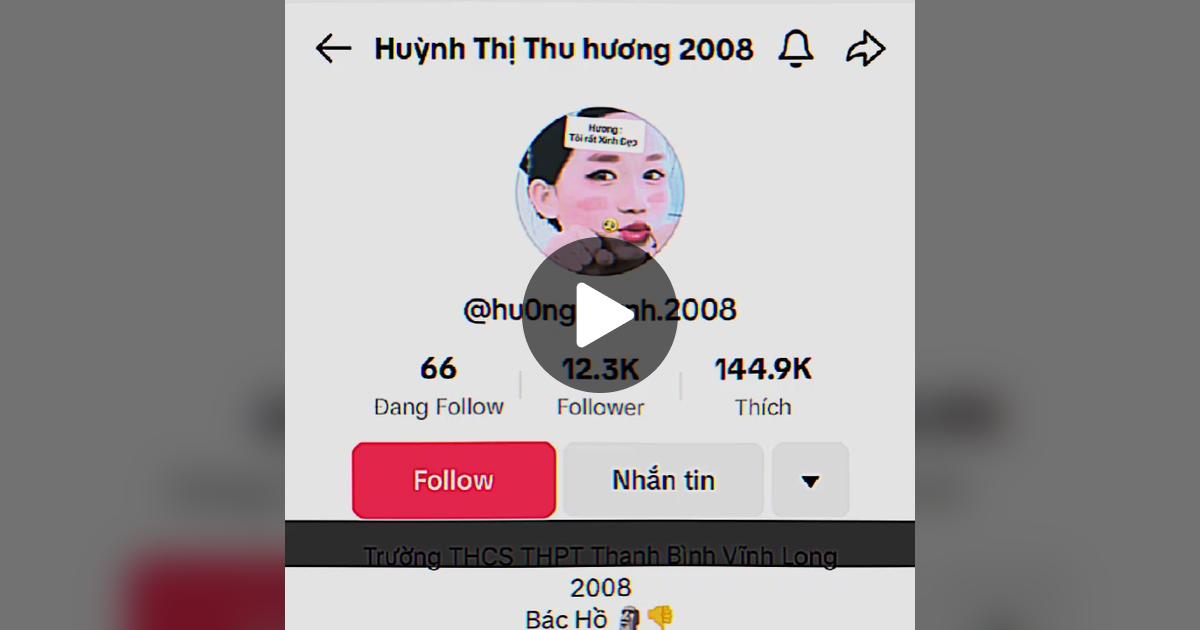Open the 12.3K Follower list

pyautogui.click(x=600, y=387)
